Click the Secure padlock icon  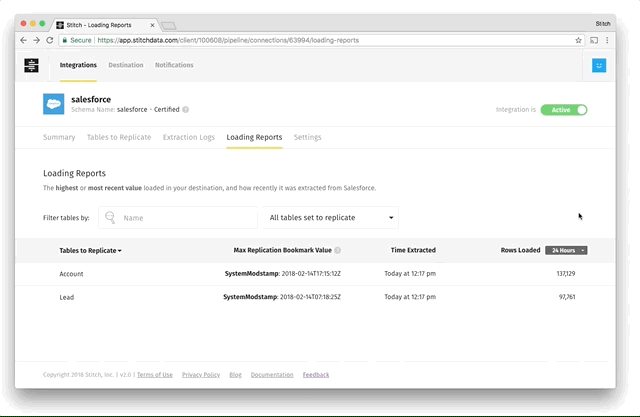point(64,40)
